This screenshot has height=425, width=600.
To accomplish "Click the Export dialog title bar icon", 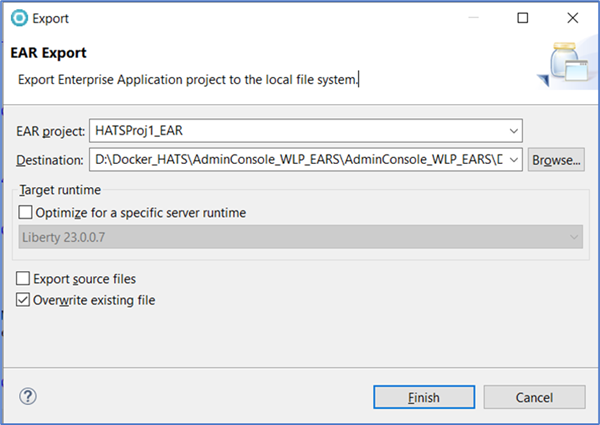I will 18,18.
